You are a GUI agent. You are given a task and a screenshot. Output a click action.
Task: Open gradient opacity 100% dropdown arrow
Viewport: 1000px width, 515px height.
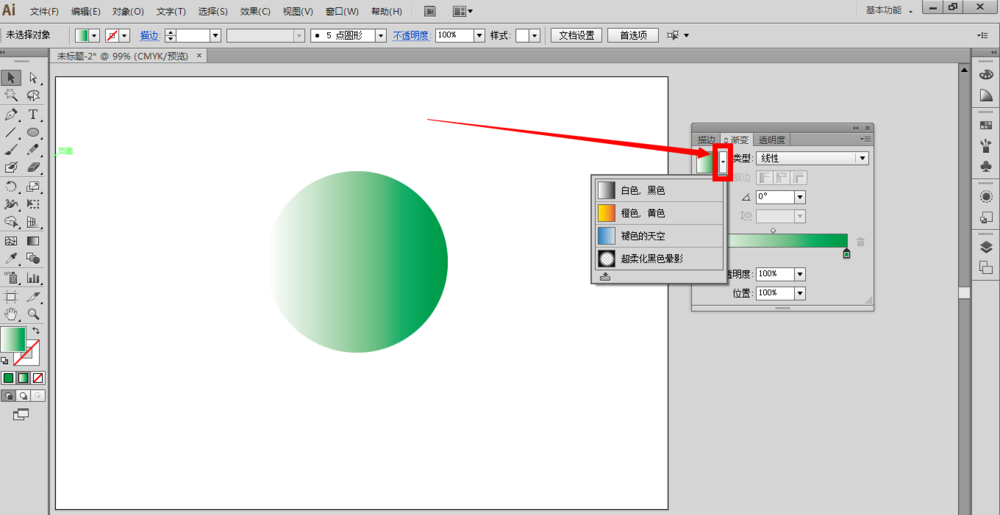(800, 274)
